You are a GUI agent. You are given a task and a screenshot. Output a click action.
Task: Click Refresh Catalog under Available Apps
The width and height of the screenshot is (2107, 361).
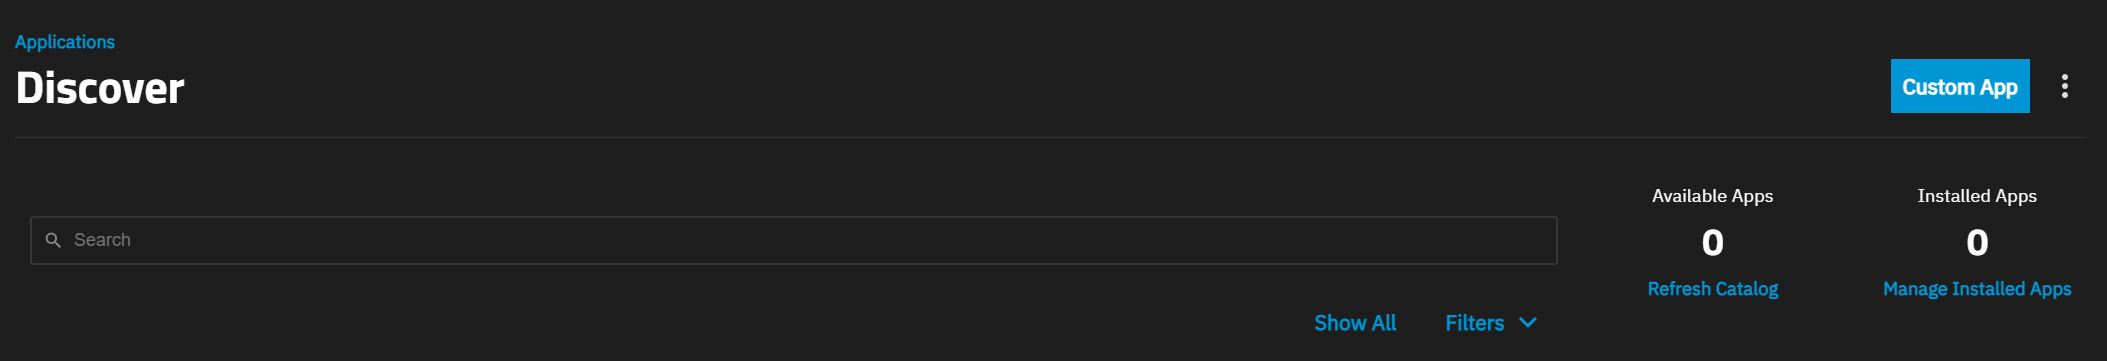coord(1712,289)
